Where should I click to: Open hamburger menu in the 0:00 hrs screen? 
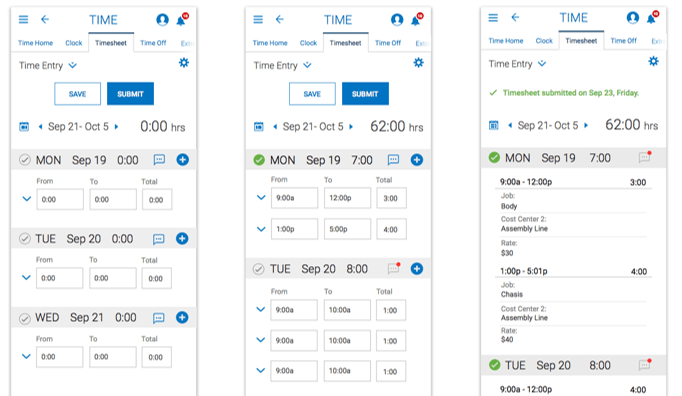[23, 20]
